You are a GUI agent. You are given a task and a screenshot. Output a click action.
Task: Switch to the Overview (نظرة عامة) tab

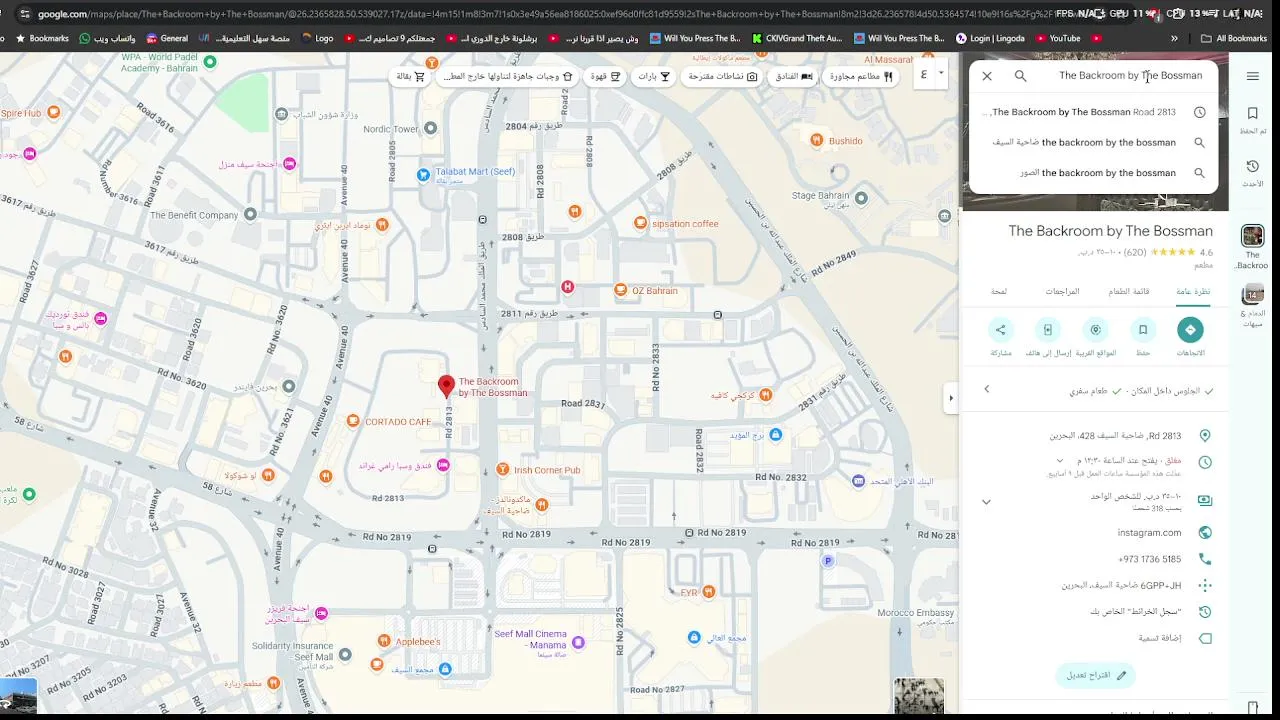pos(1193,292)
